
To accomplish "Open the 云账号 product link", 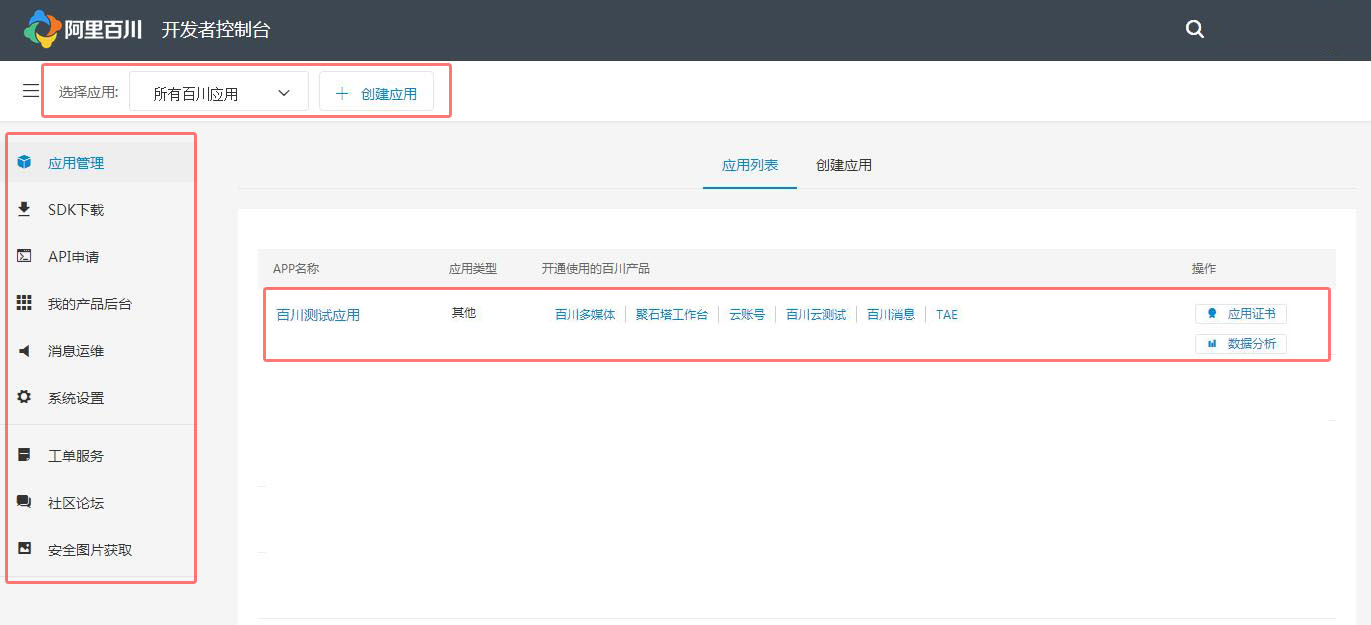I will pyautogui.click(x=747, y=315).
